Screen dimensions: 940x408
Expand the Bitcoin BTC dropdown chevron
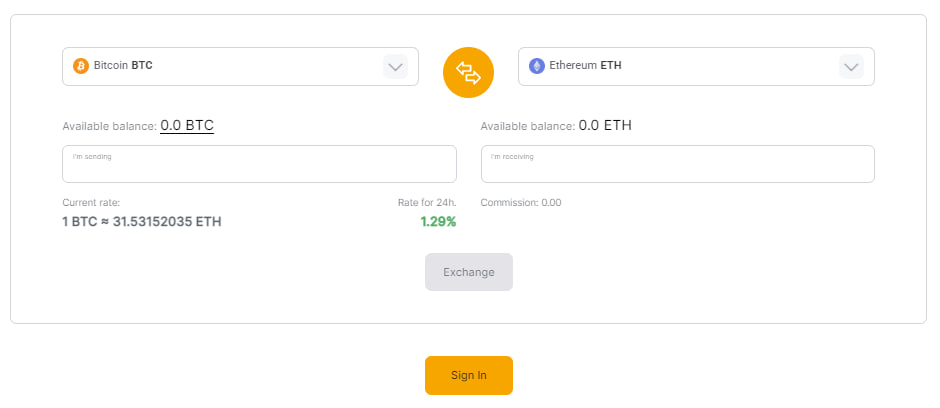[395, 67]
